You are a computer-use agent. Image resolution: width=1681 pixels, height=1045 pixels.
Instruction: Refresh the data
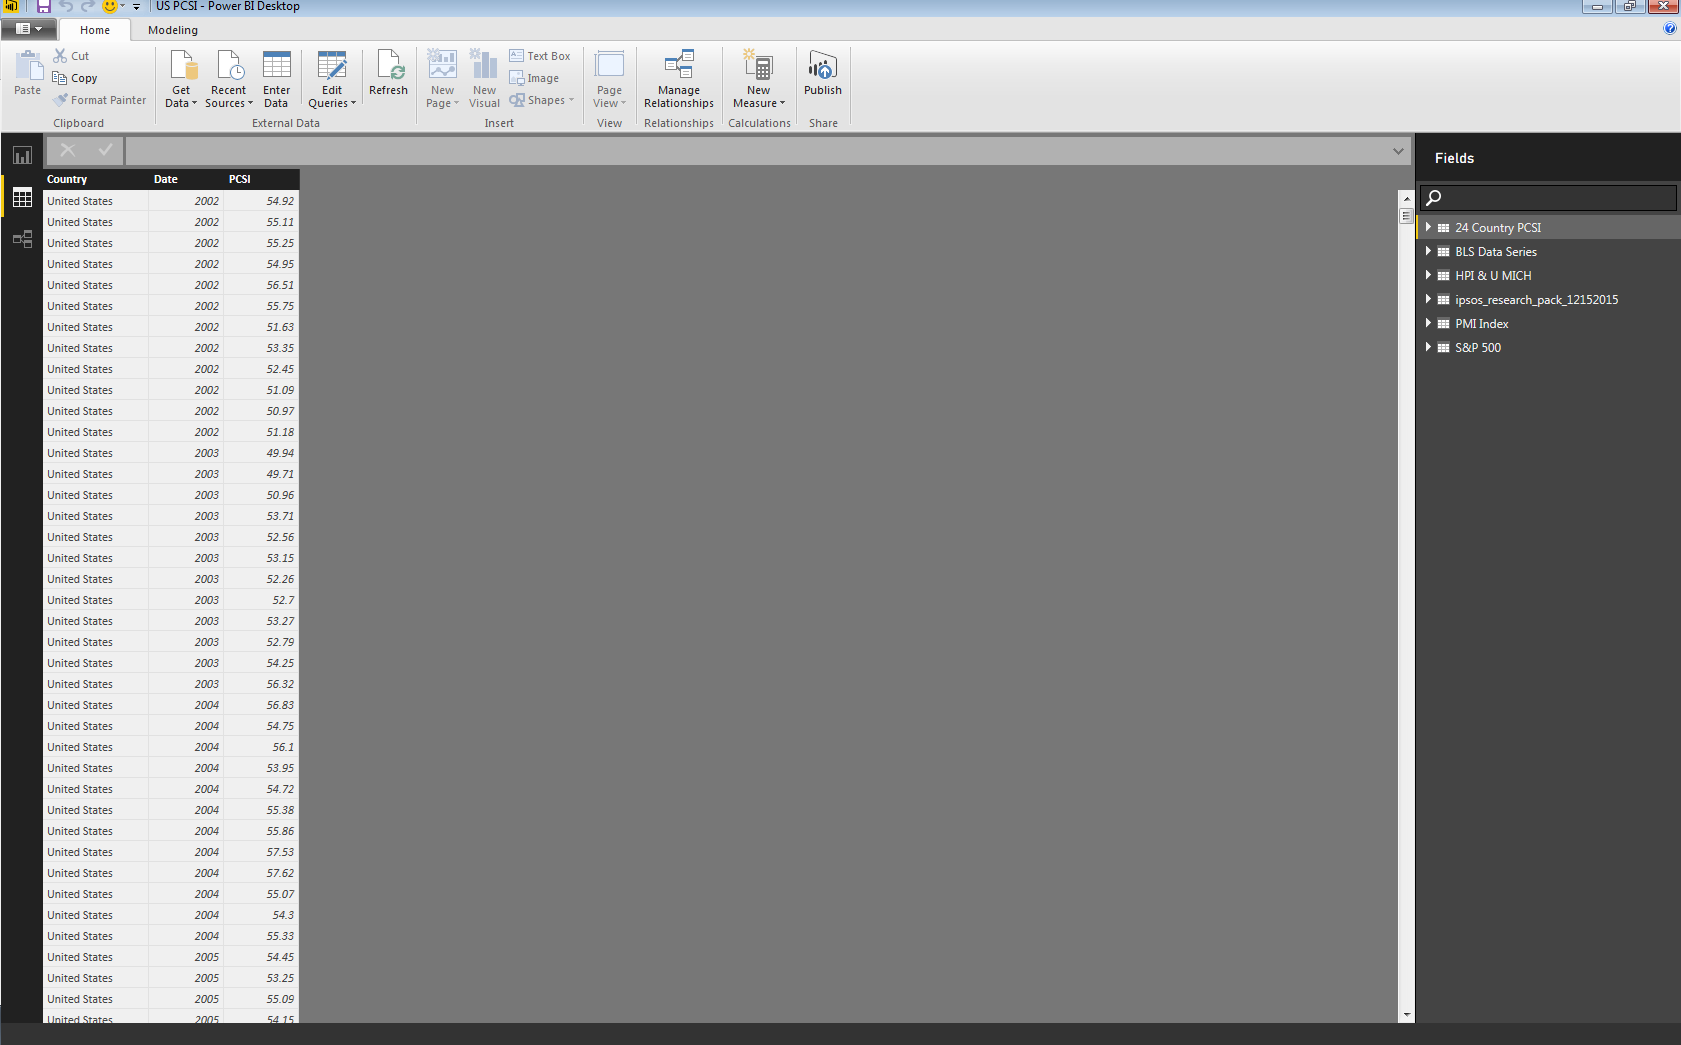[388, 74]
